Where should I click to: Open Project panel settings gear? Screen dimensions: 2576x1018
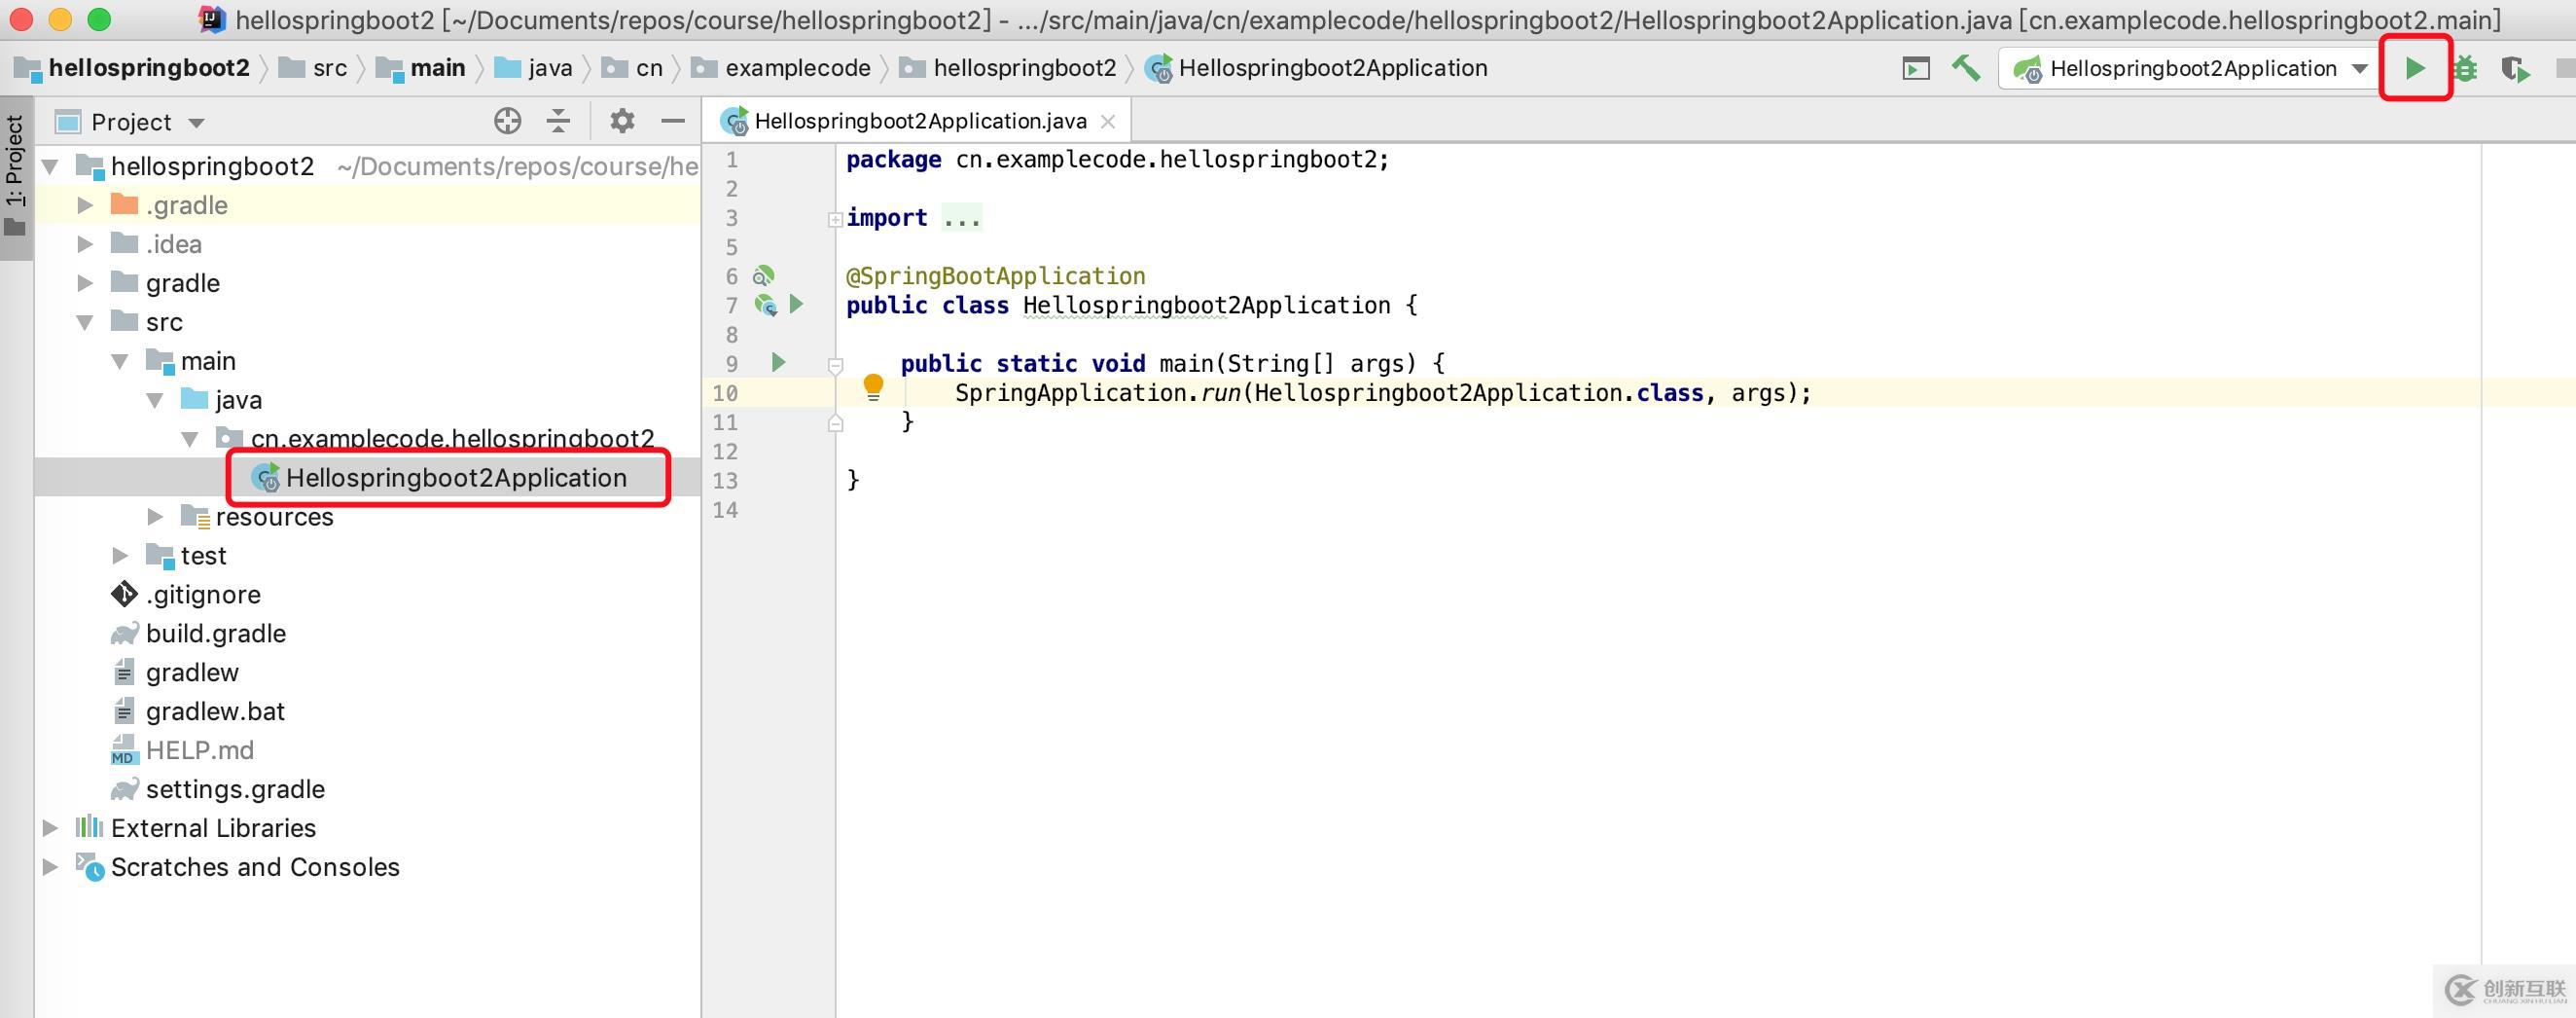(x=622, y=121)
